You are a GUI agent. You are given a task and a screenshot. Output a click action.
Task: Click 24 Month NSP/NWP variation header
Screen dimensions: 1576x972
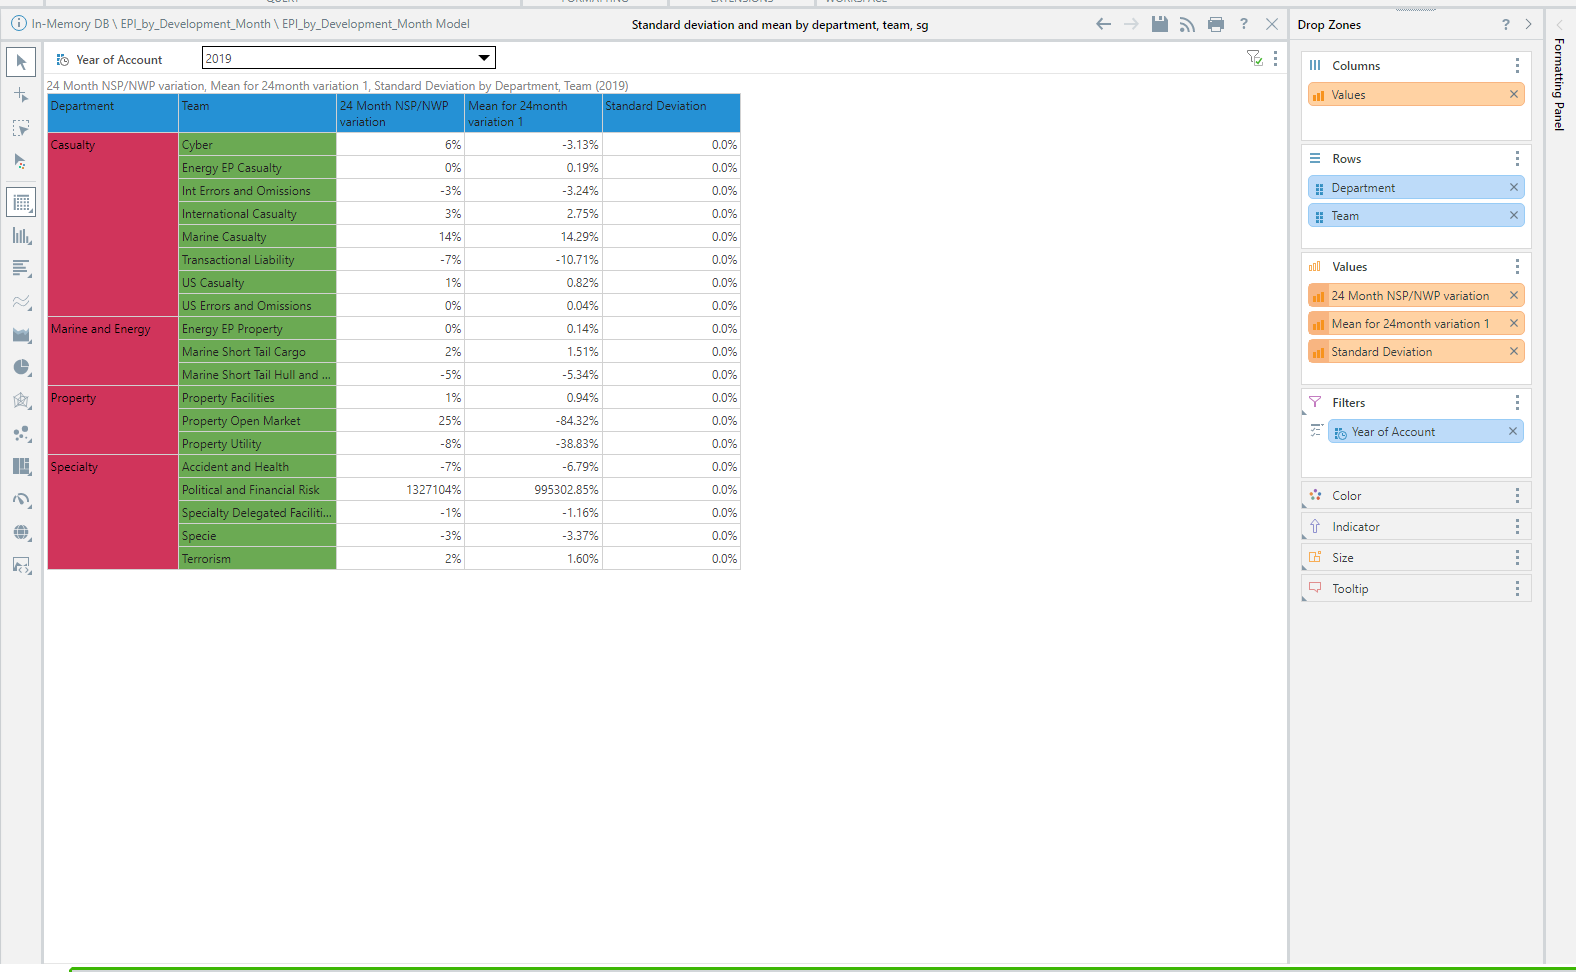pyautogui.click(x=400, y=113)
